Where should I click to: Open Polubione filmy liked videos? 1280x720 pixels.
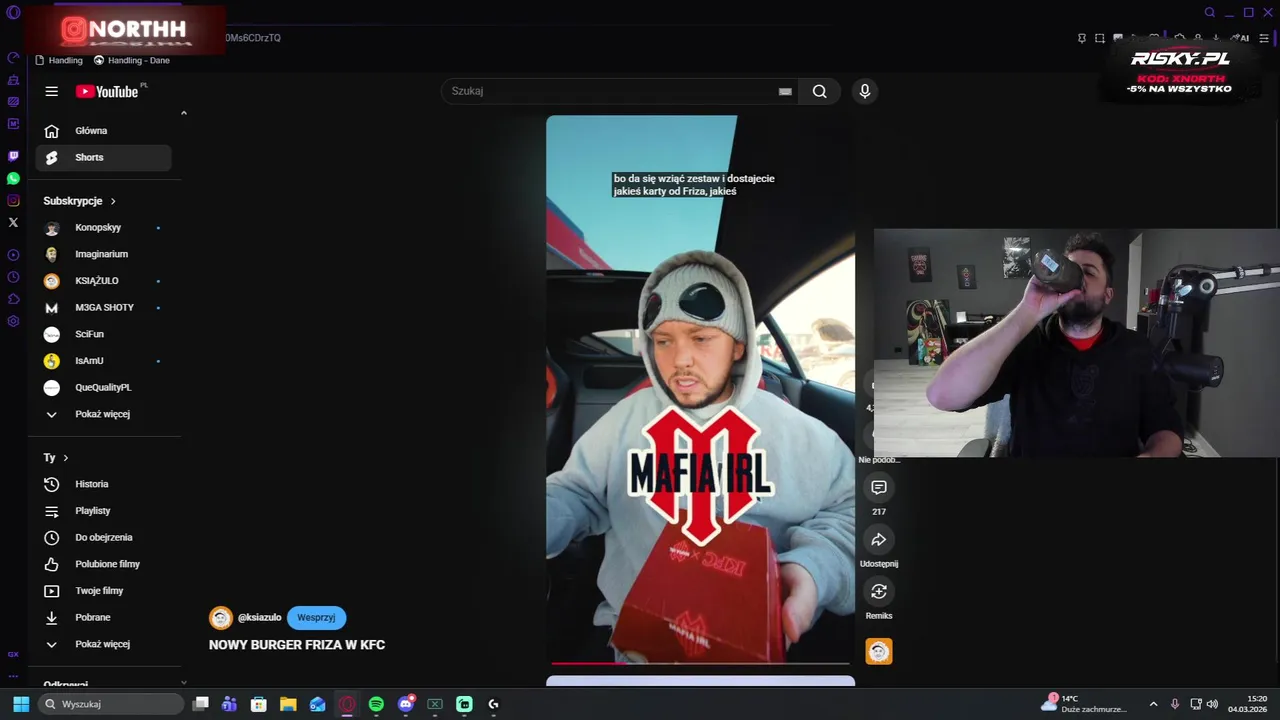[x=104, y=564]
